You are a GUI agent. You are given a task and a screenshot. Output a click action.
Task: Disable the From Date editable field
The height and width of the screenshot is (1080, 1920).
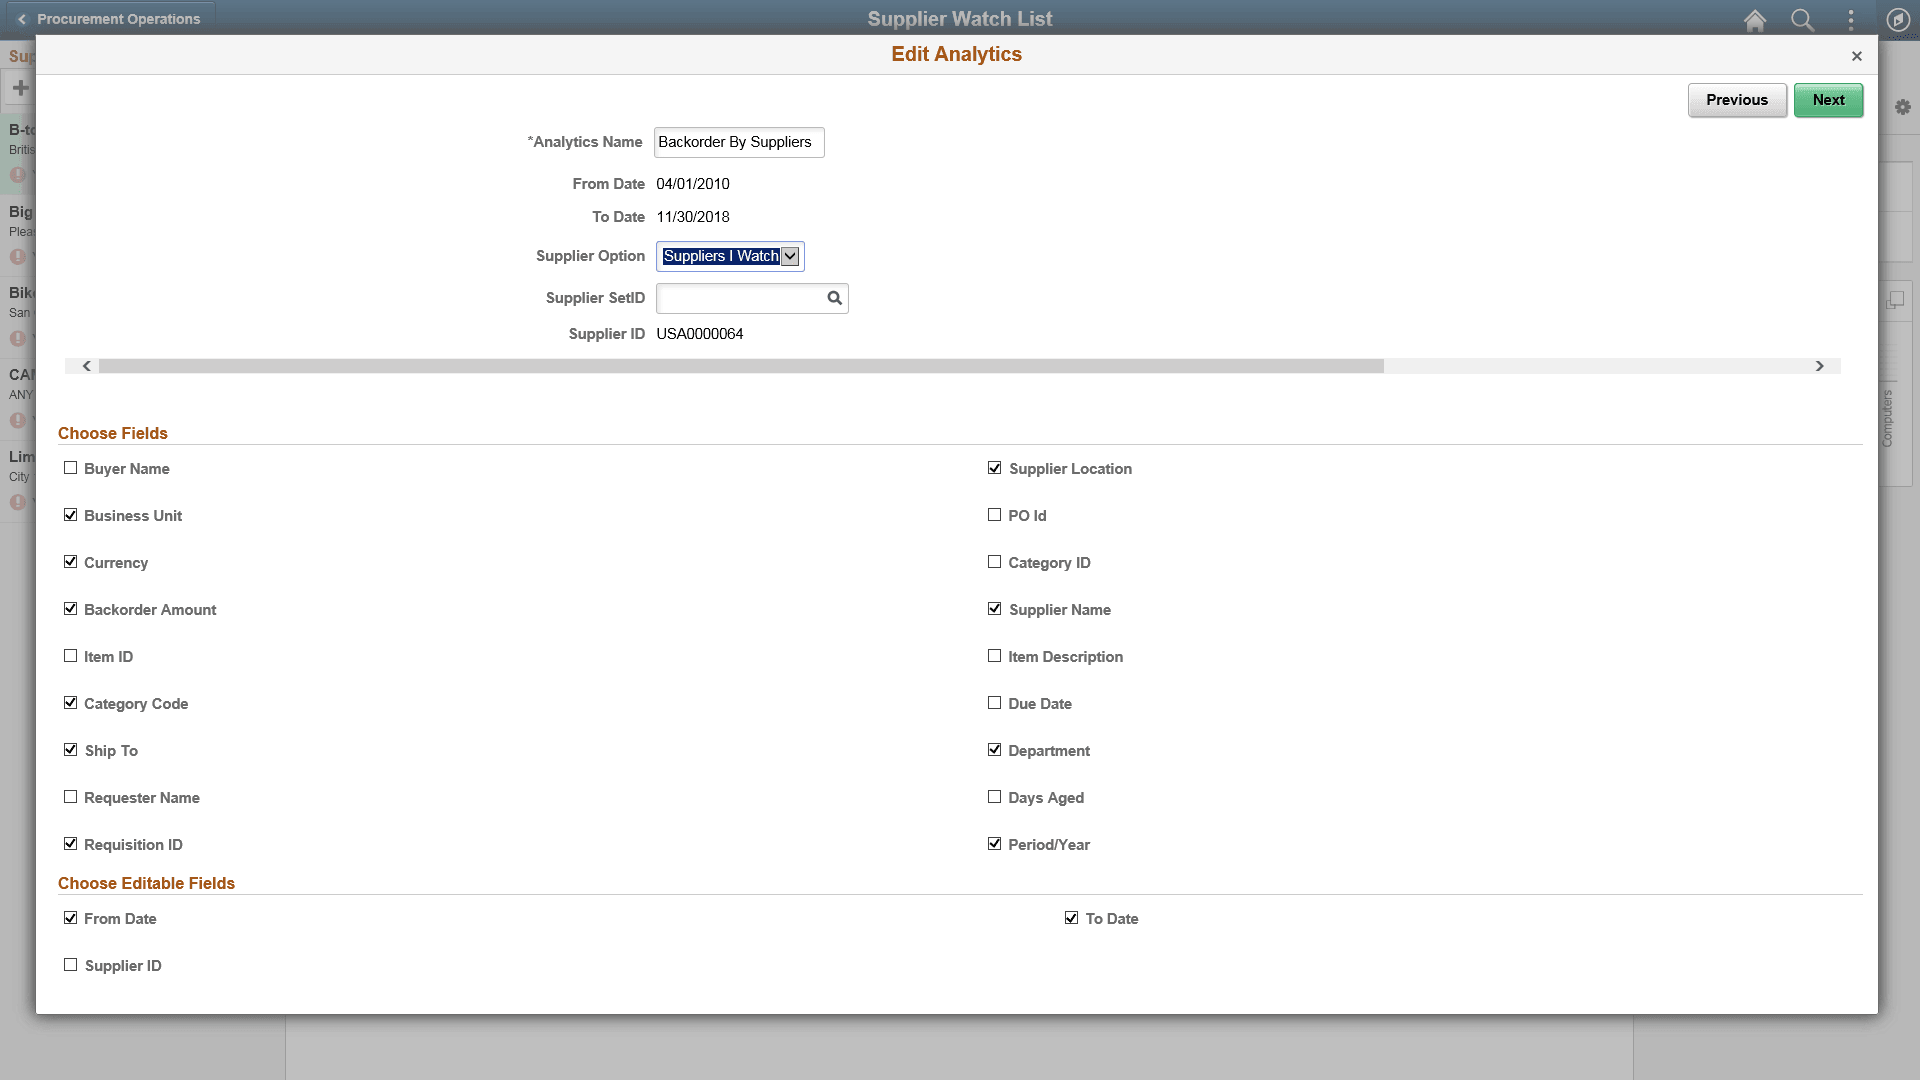70,917
